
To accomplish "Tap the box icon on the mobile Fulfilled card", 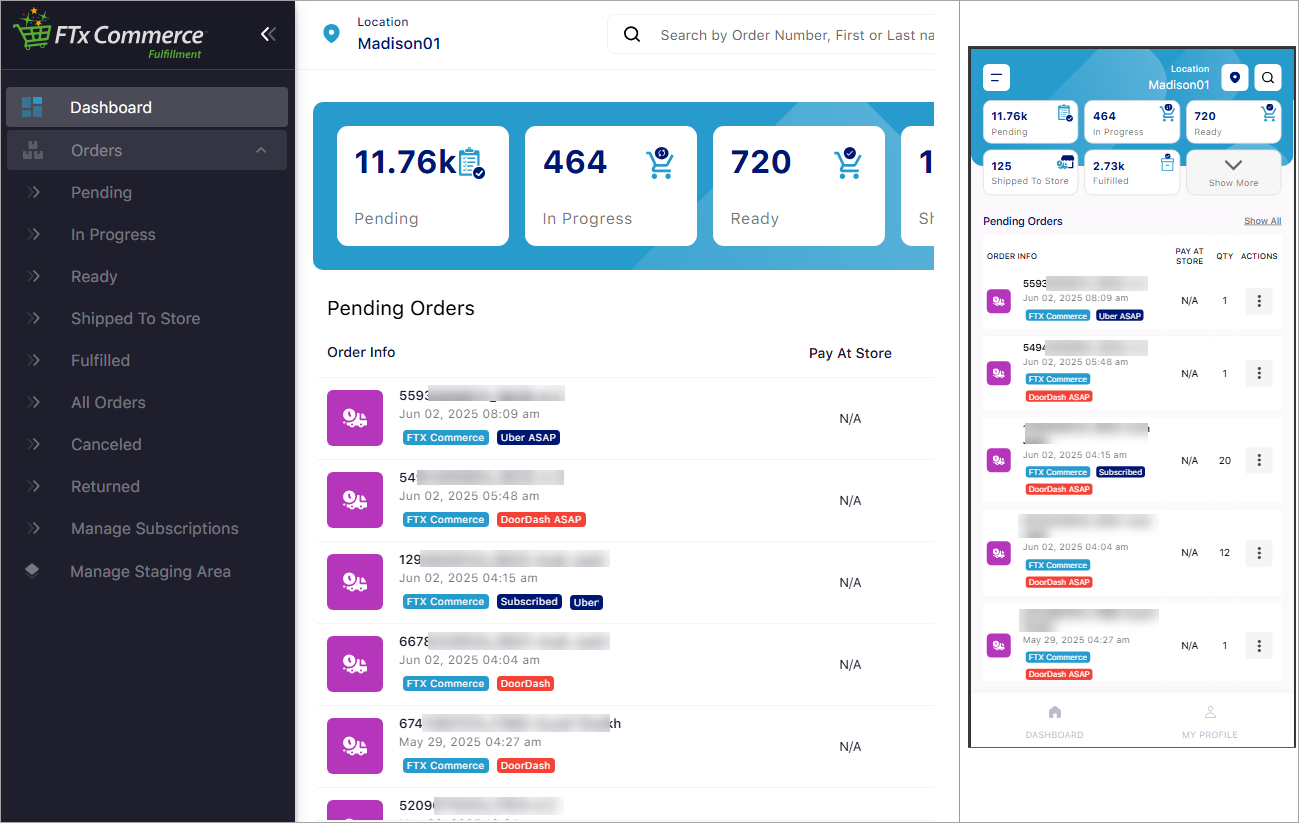I will click(1166, 163).
